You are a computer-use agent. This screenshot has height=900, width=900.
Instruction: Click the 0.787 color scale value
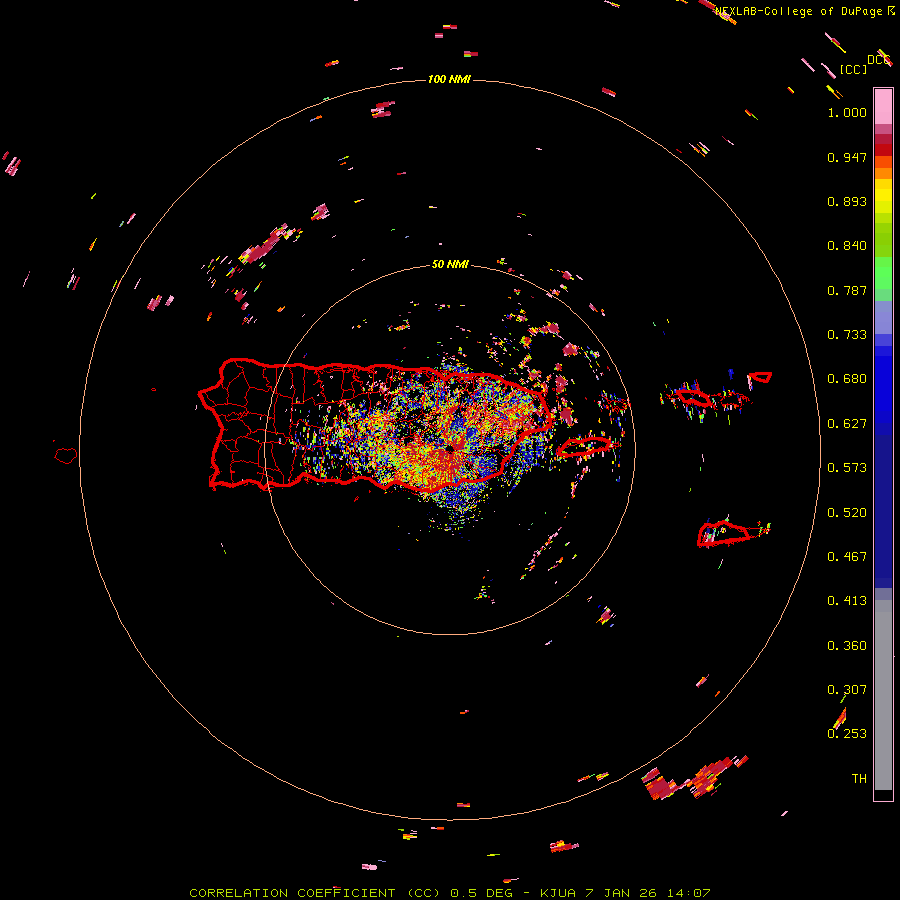[x=847, y=290]
